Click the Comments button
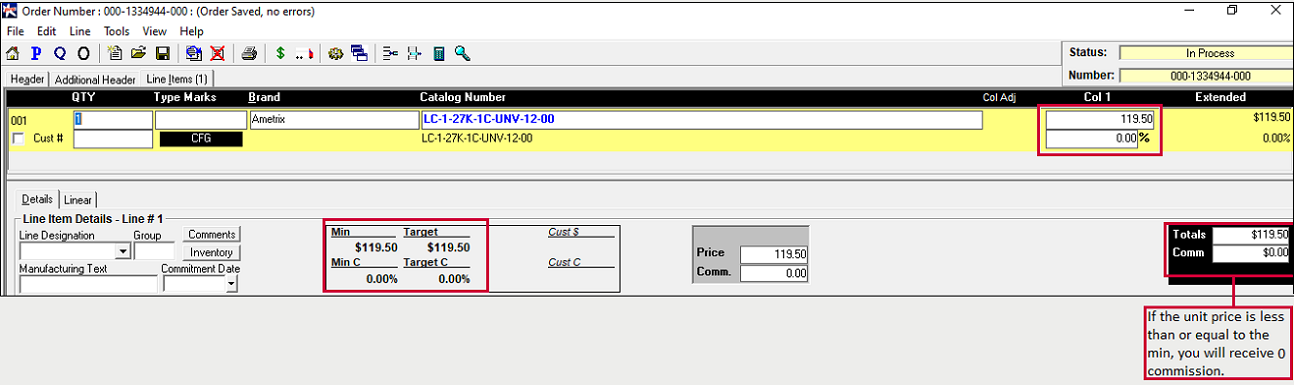Viewport: 1294px width, 385px height. point(212,234)
